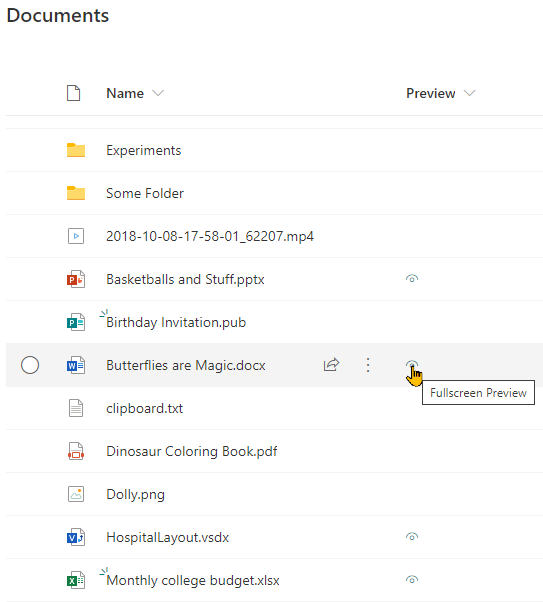Click the Experiments folder icon
Image resolution: width=543 pixels, height=602 pixels.
pos(76,150)
